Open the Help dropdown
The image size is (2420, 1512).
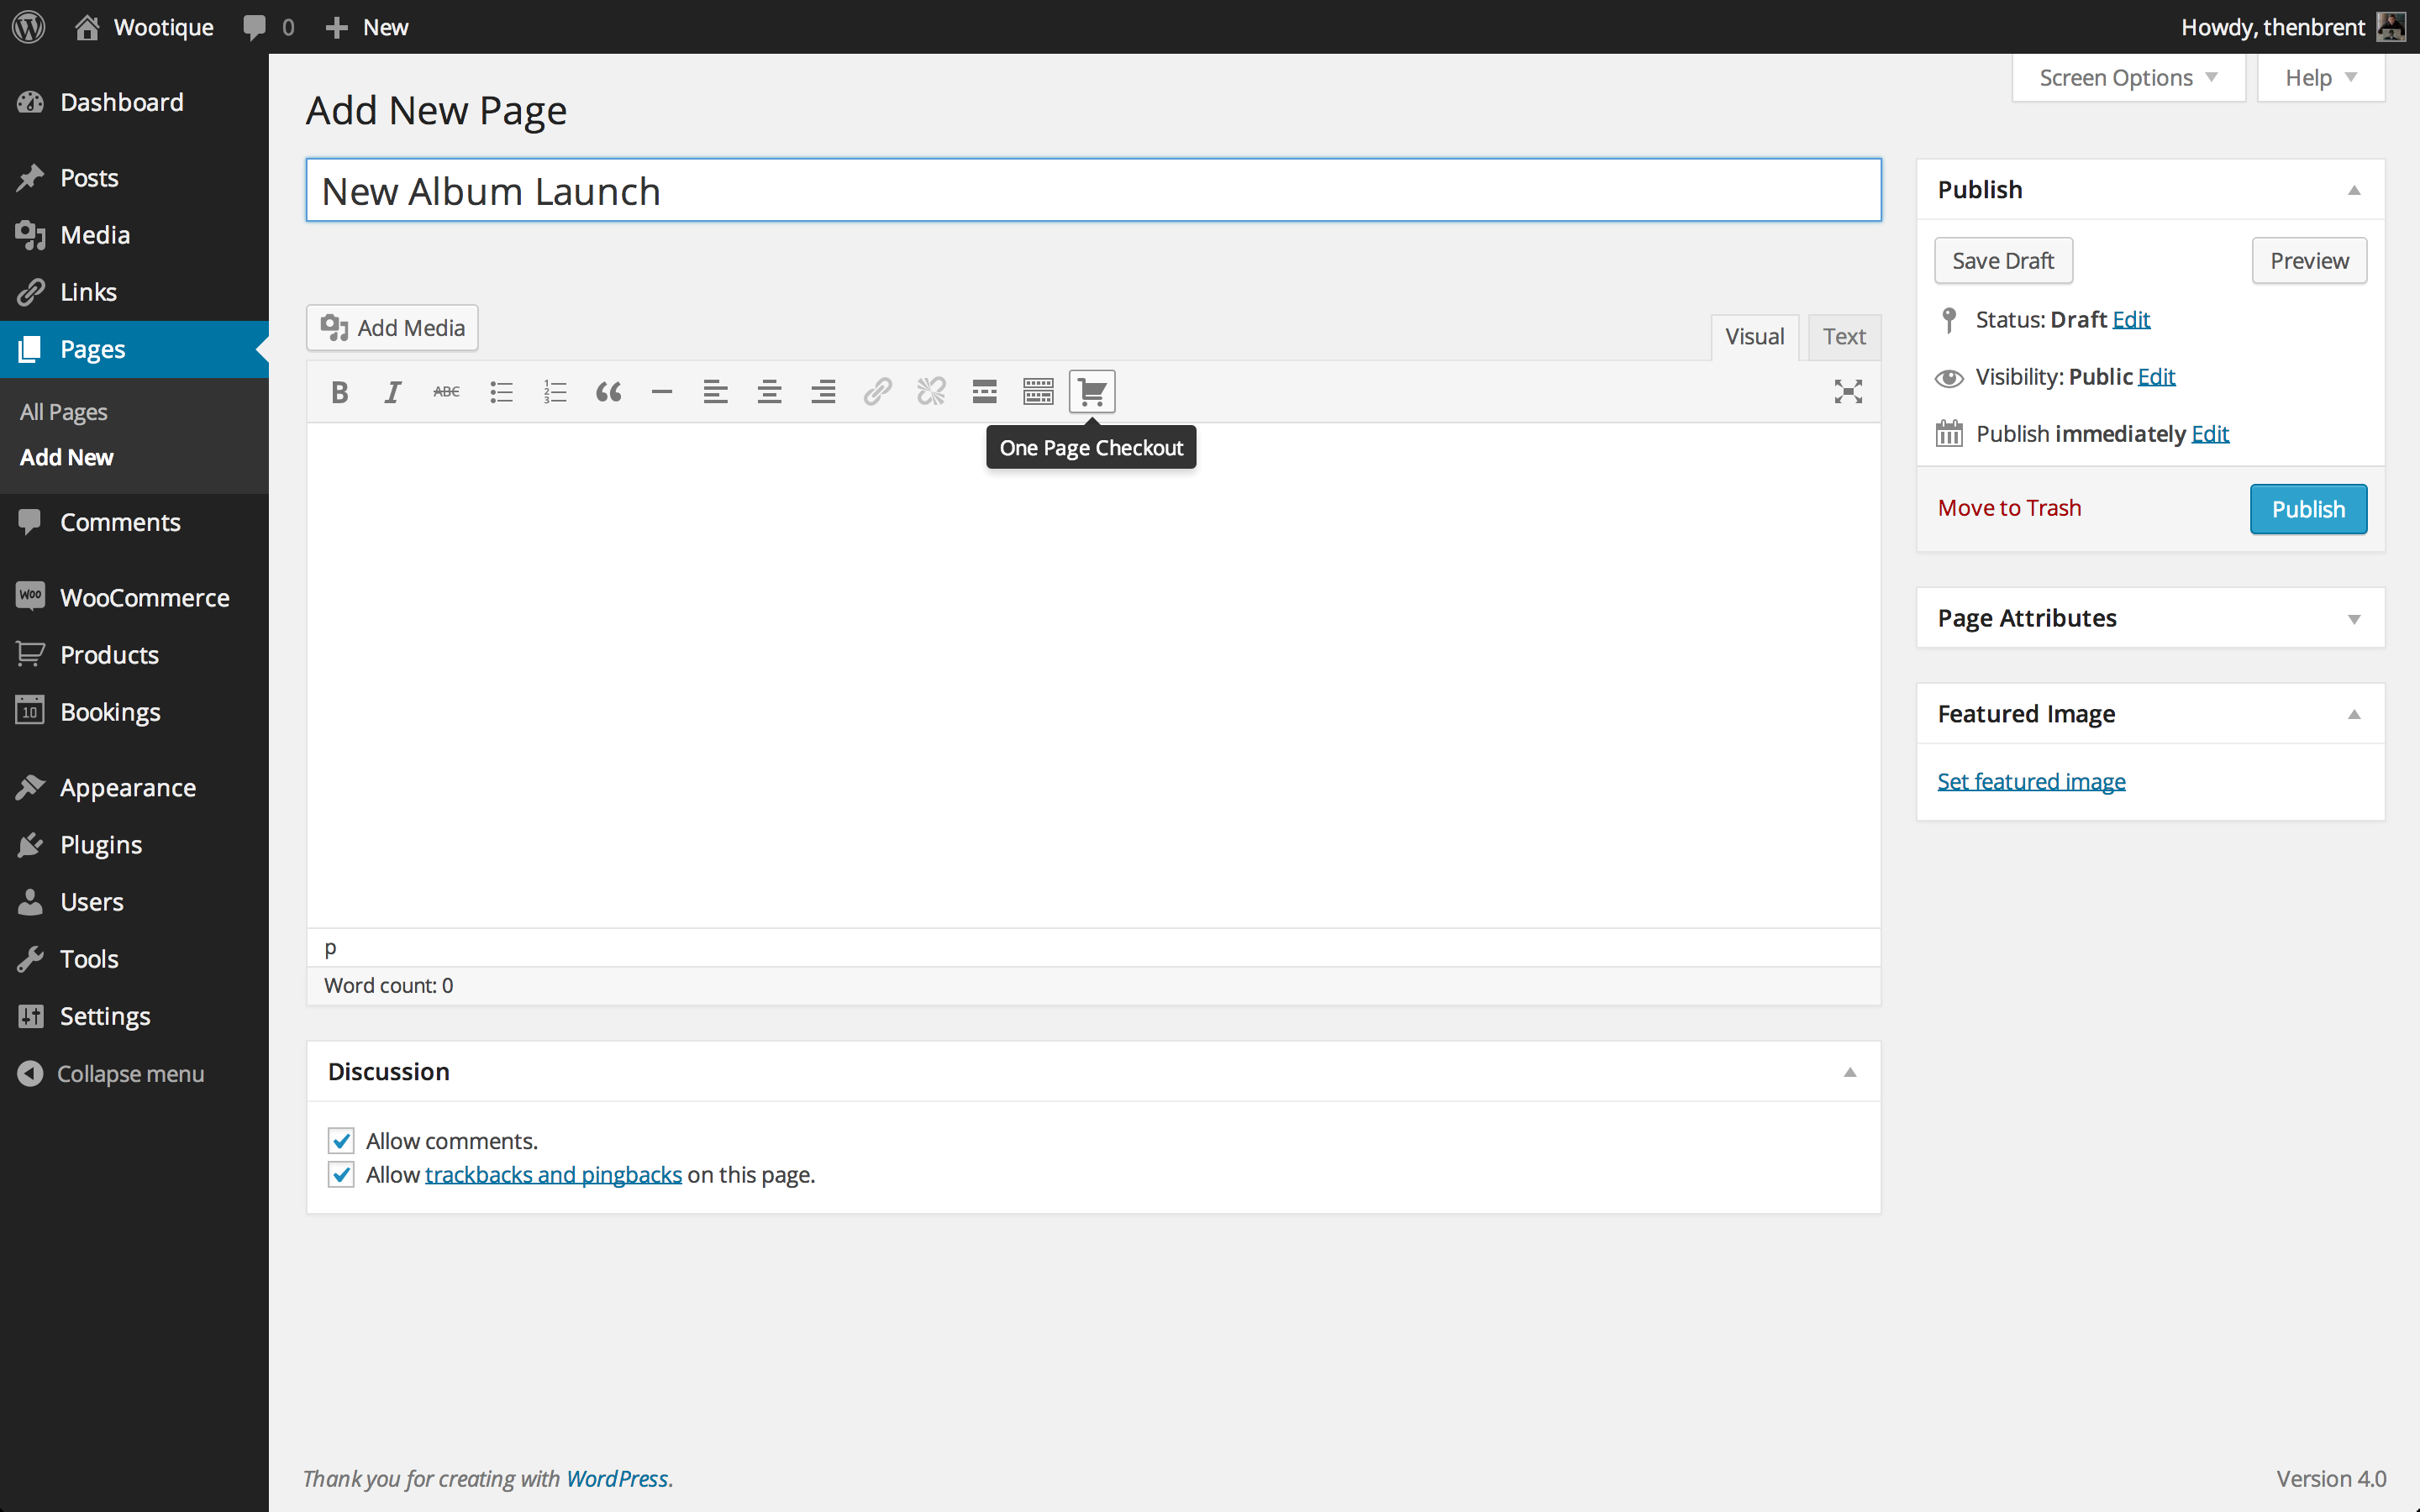(x=2320, y=78)
